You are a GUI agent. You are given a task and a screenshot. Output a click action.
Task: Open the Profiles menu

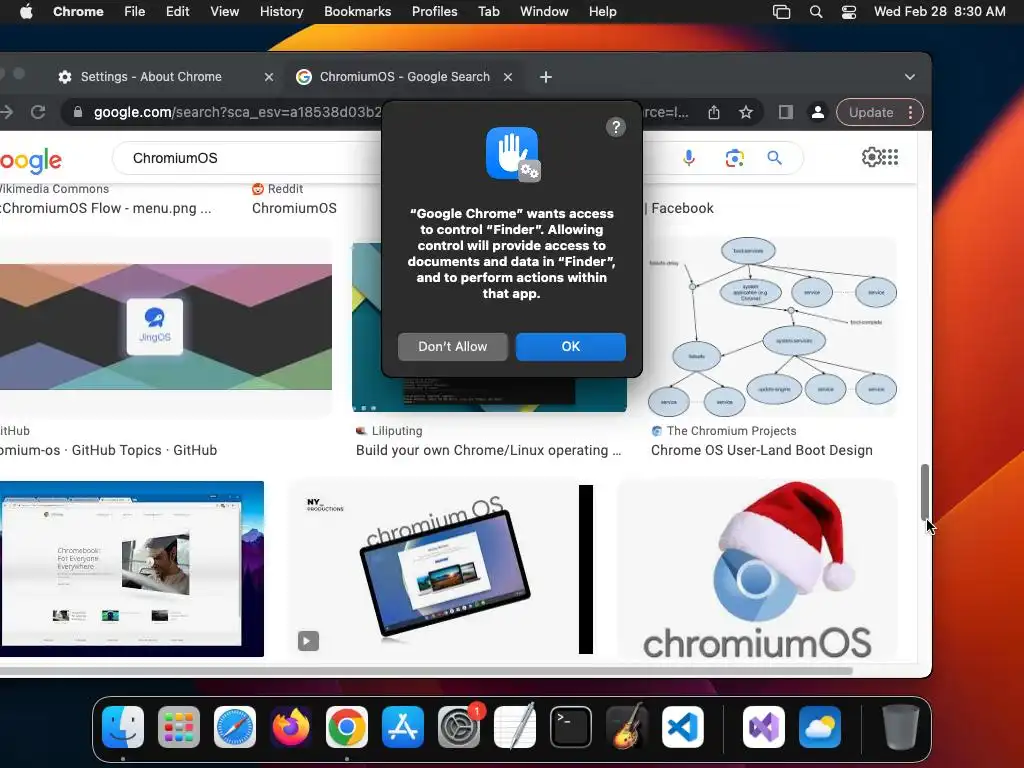point(434,12)
